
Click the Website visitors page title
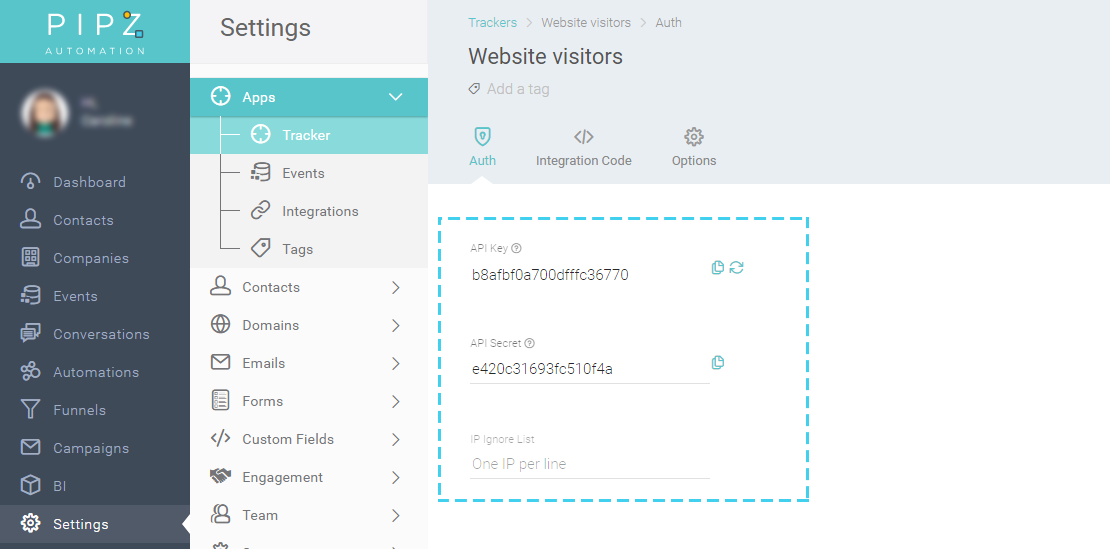[x=545, y=57]
